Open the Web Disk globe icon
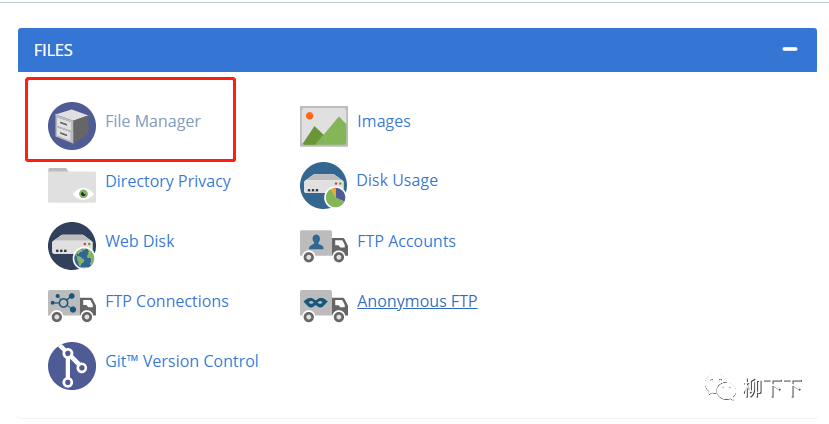The height and width of the screenshot is (424, 829). click(x=72, y=245)
